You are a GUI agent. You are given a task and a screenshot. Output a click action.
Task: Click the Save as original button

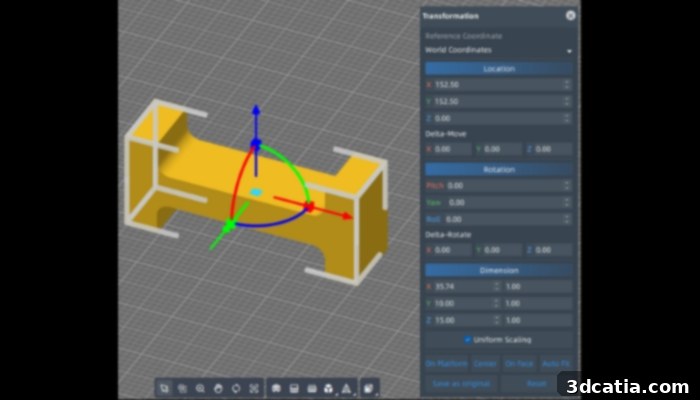click(x=461, y=383)
